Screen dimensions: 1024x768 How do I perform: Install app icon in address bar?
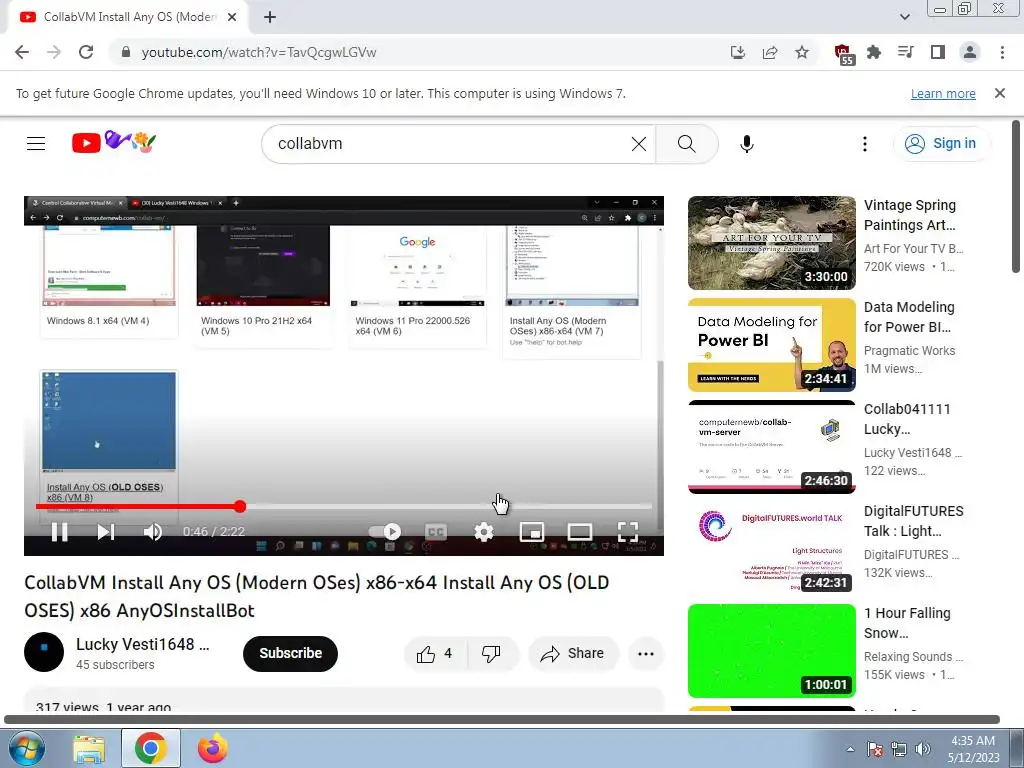[738, 52]
